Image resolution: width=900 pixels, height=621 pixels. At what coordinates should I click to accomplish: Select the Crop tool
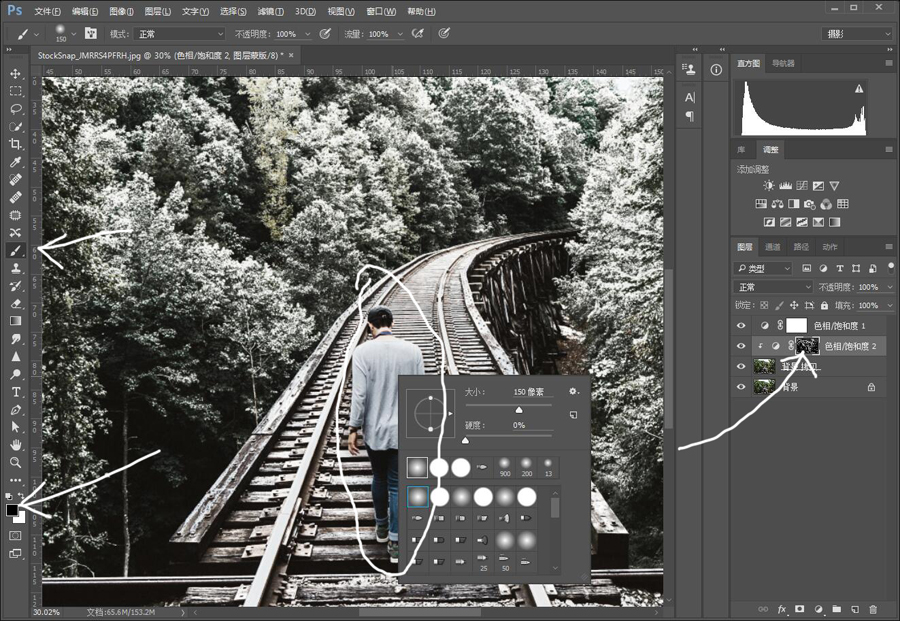tap(15, 144)
